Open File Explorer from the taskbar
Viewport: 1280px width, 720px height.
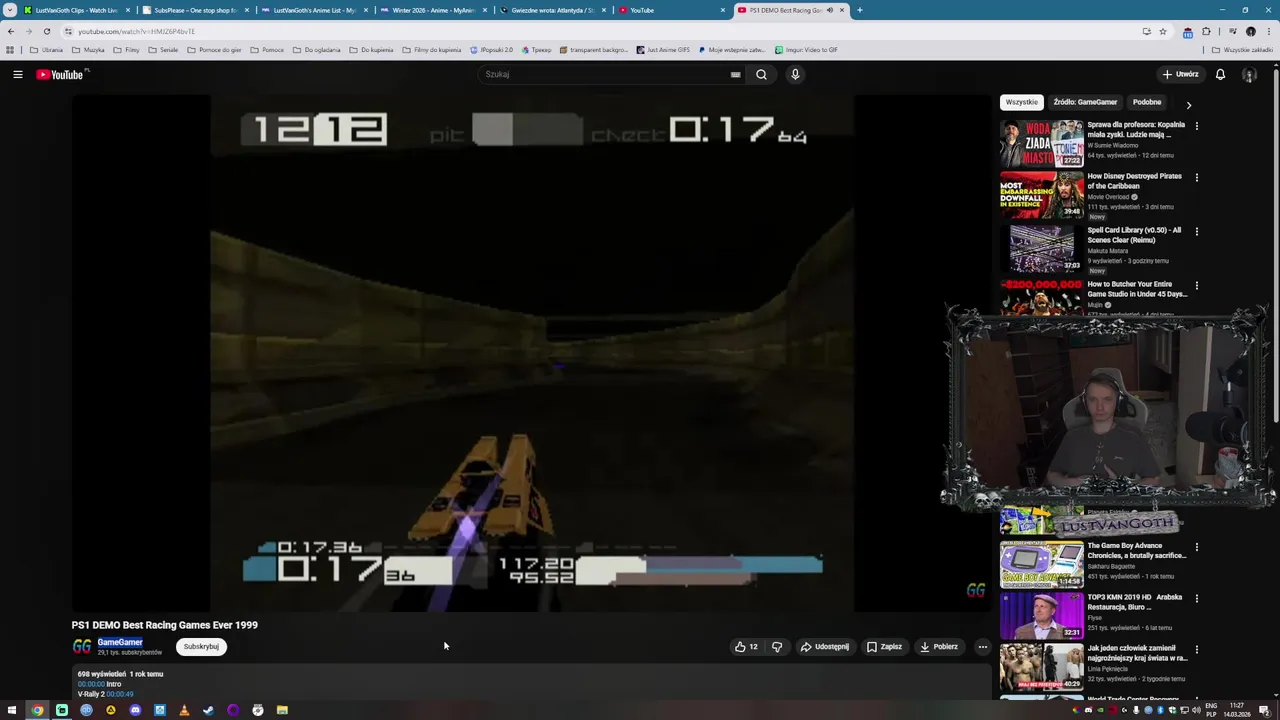click(282, 710)
